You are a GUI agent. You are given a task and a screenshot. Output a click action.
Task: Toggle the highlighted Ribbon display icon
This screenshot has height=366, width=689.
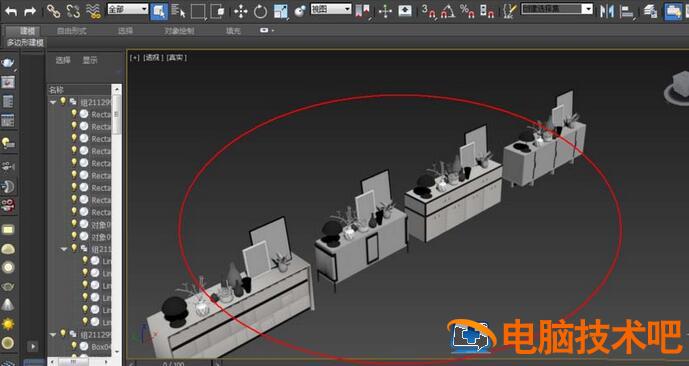click(673, 12)
